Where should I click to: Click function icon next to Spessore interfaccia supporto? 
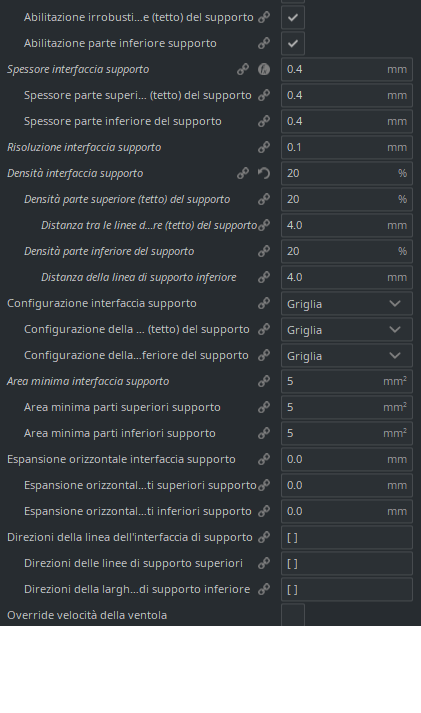[x=264, y=69]
